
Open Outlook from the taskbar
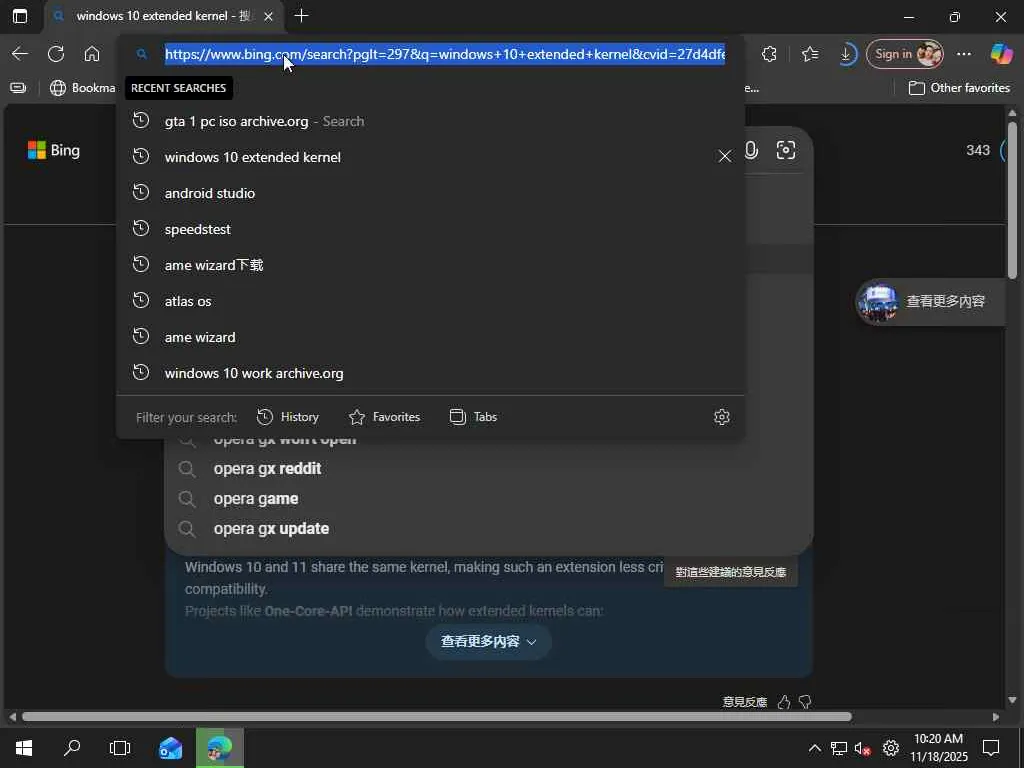point(170,748)
